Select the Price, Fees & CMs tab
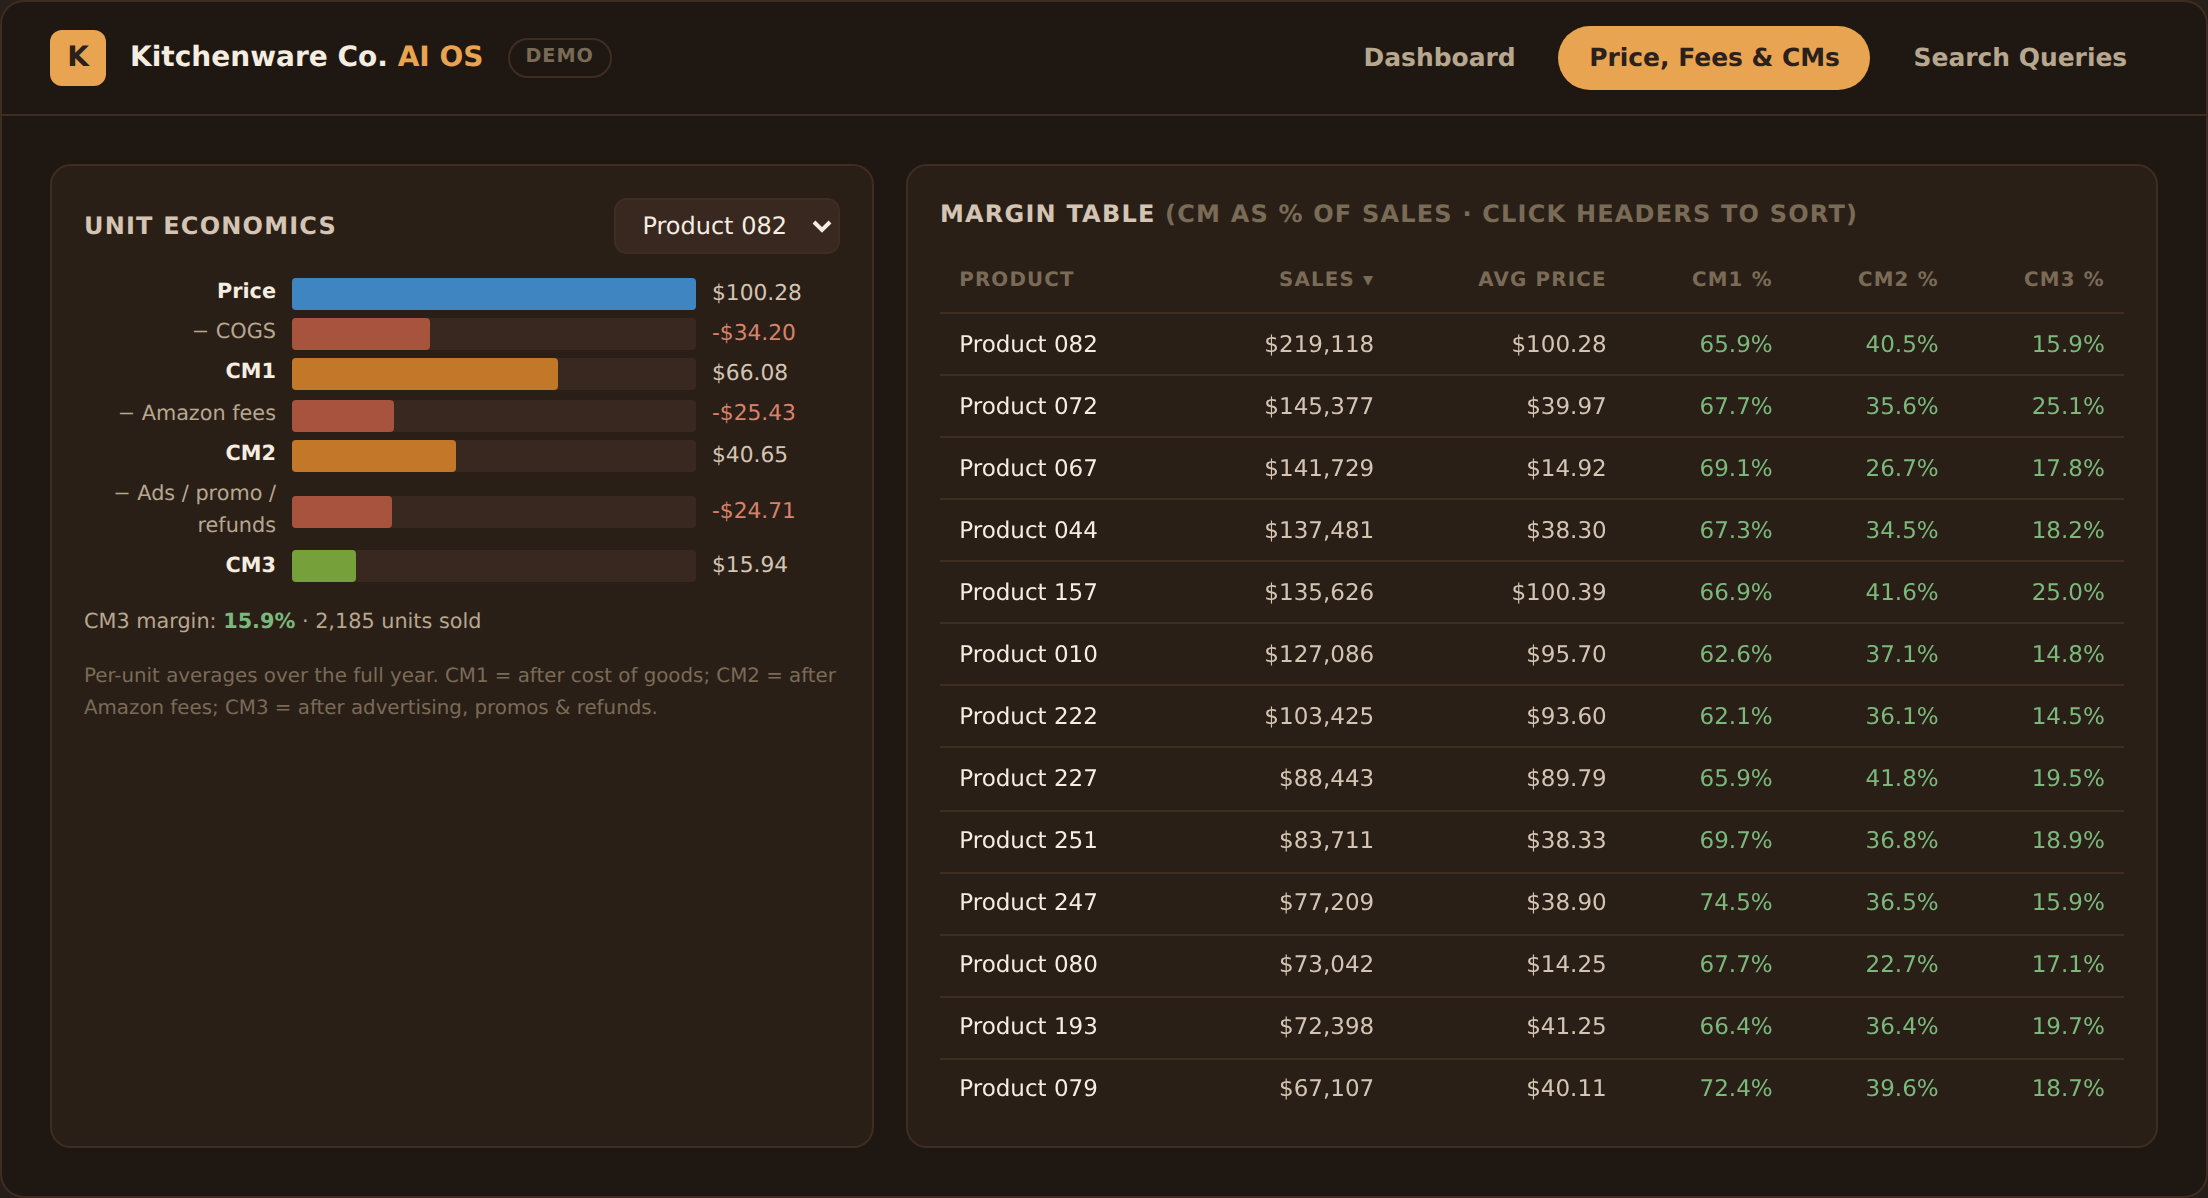This screenshot has width=2208, height=1198. click(x=1714, y=57)
